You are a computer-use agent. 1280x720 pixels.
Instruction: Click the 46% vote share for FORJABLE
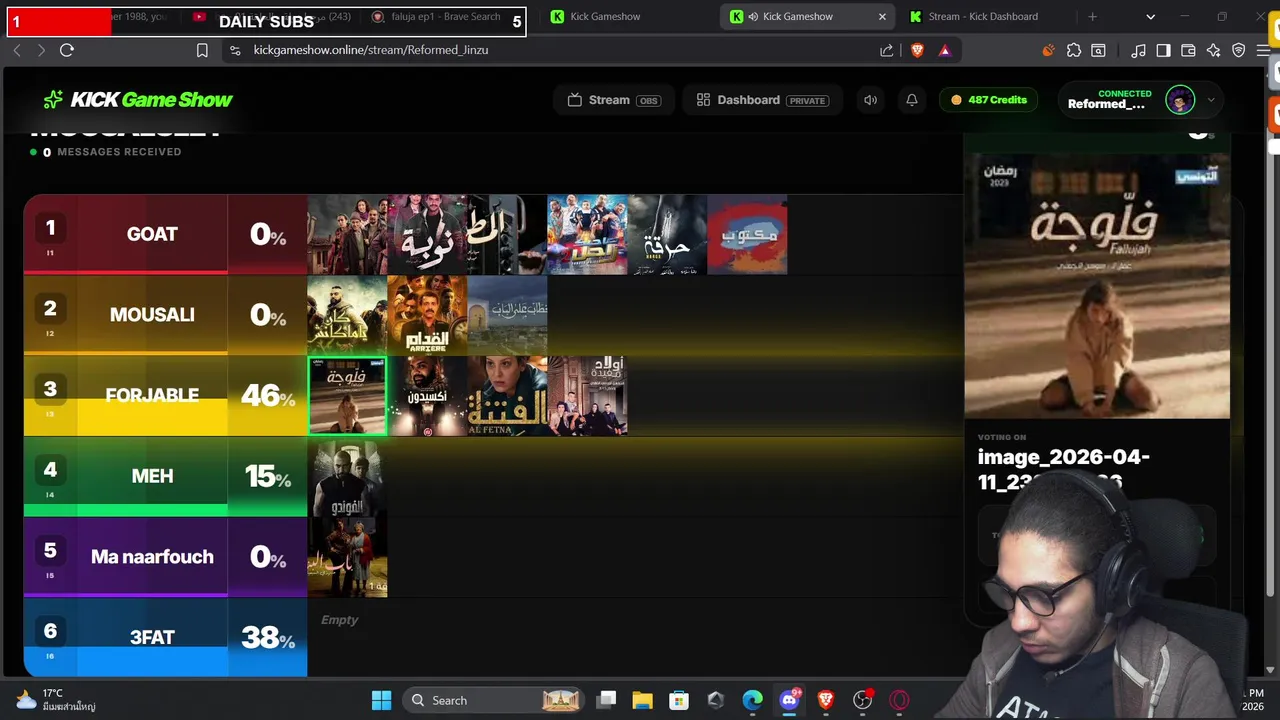click(267, 396)
